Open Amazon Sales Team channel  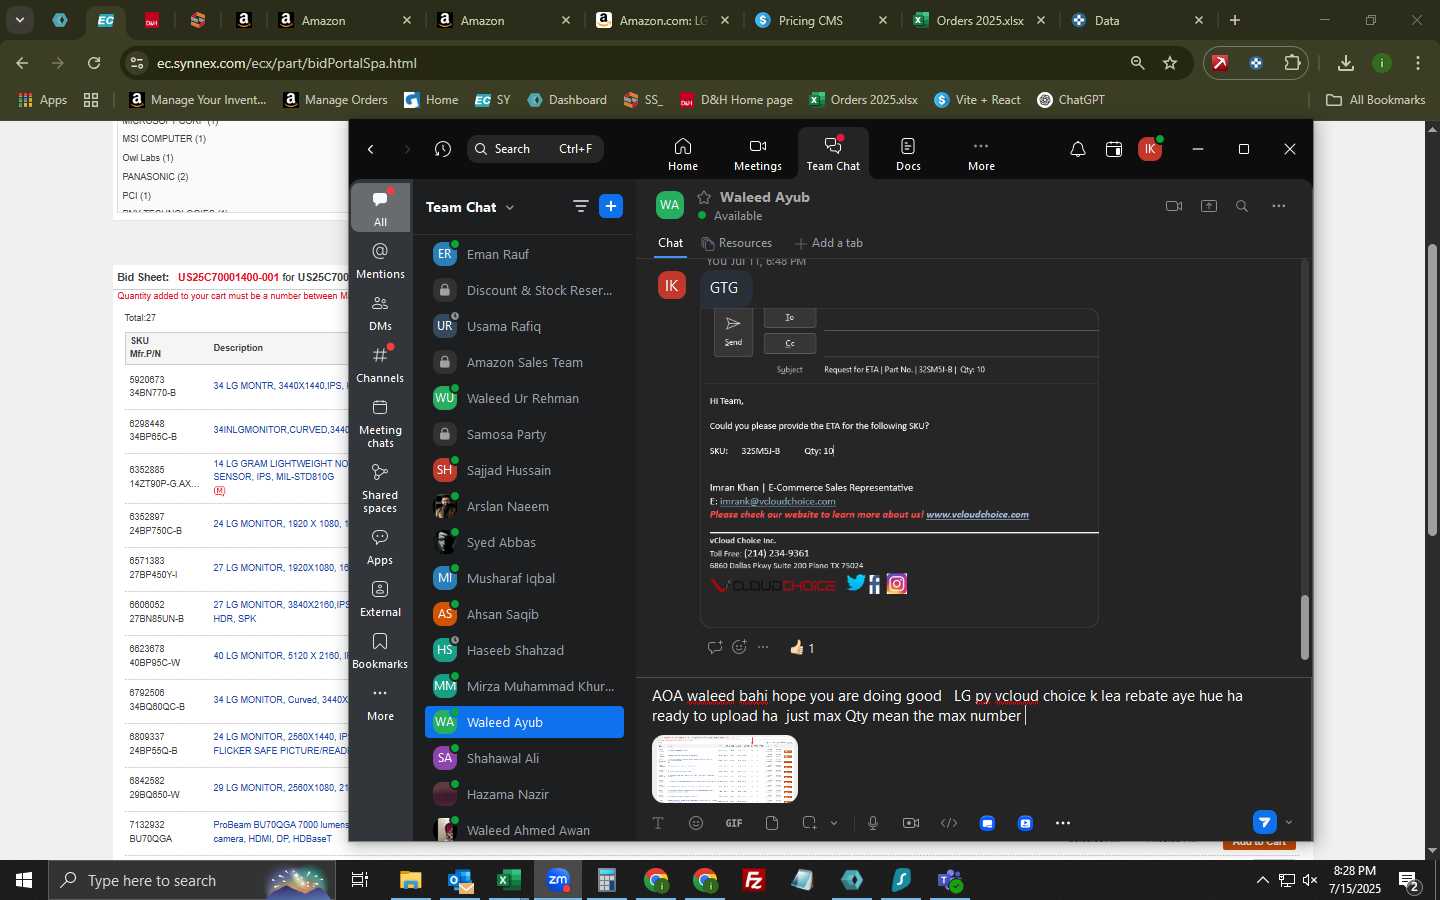pos(524,362)
